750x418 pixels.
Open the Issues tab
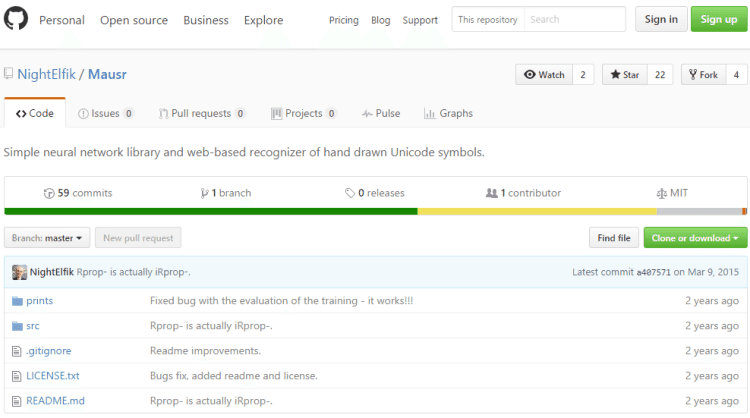106,113
